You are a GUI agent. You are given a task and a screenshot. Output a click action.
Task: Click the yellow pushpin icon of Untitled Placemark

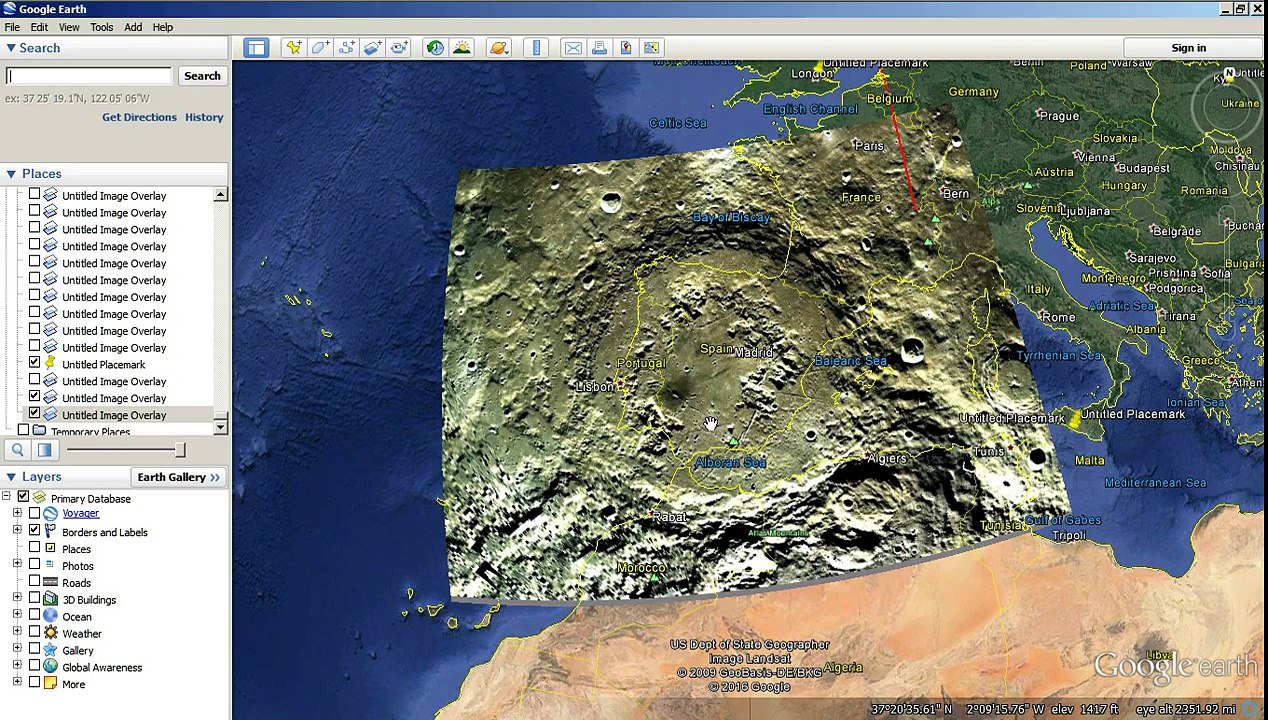(50, 364)
